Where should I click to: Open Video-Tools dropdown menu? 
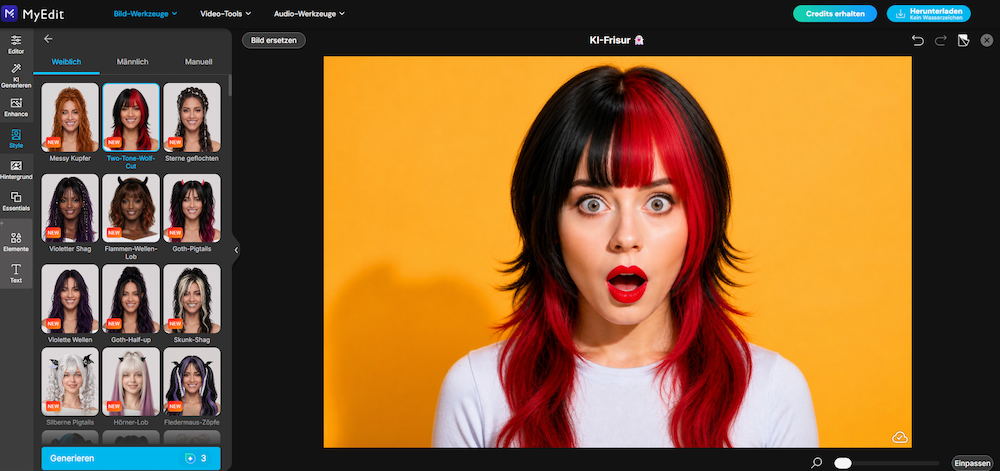click(225, 13)
